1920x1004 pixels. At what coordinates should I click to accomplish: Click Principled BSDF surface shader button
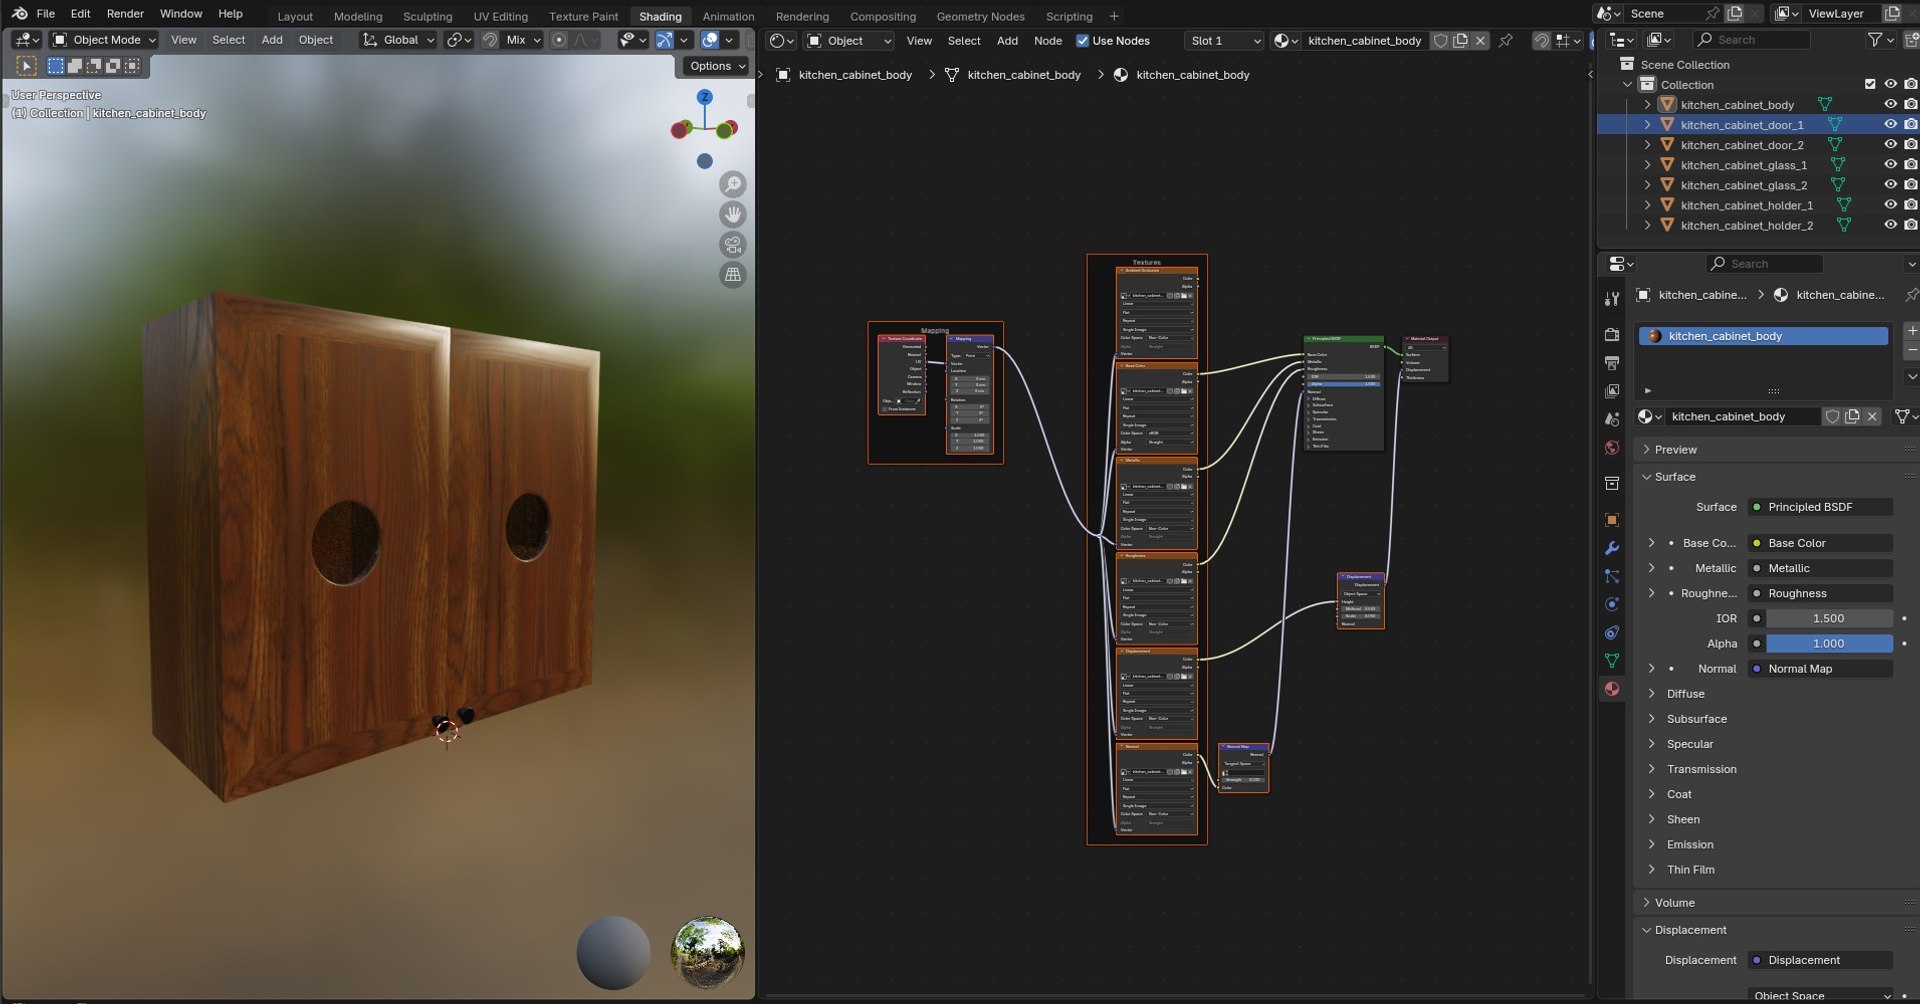coord(1820,507)
